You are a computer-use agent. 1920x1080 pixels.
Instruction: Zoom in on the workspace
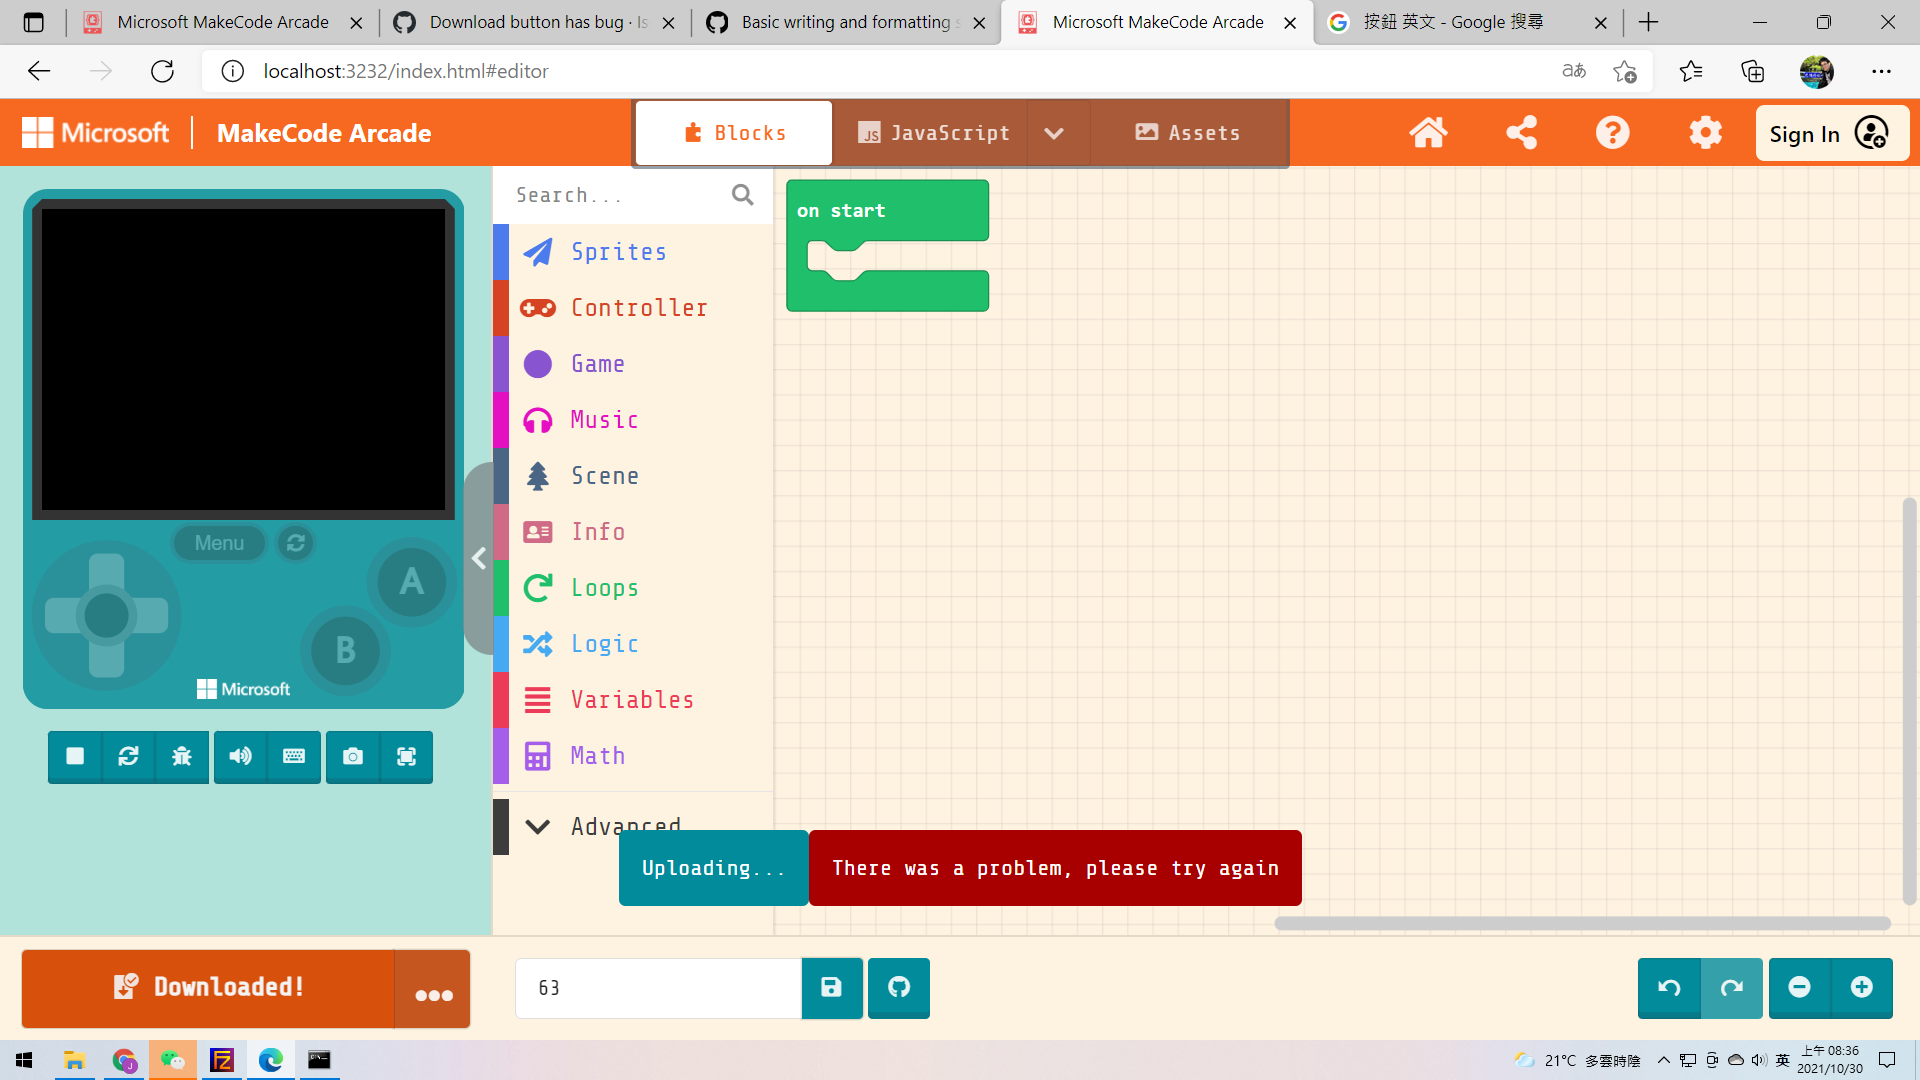point(1861,988)
